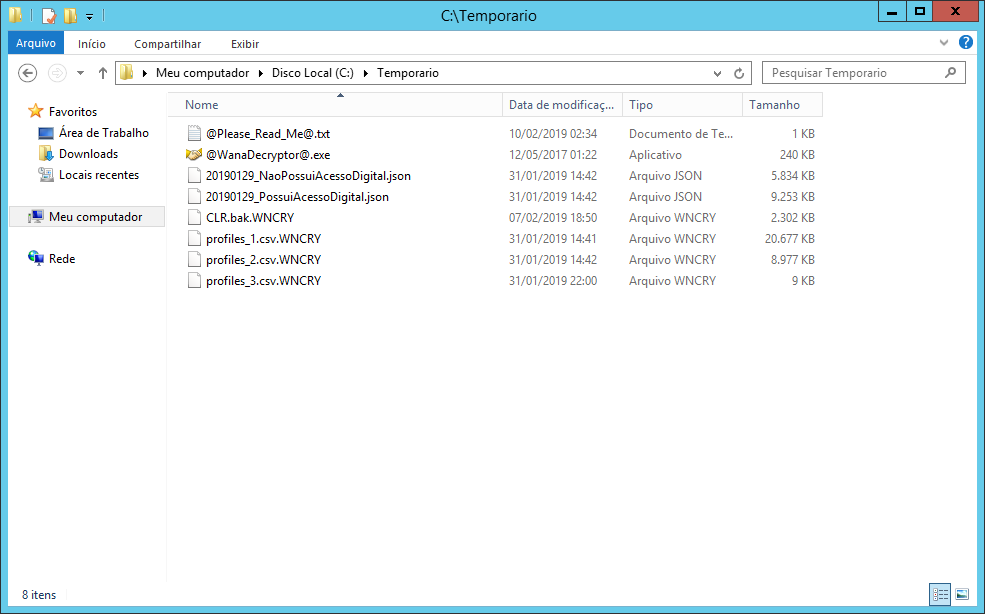985x614 pixels.
Task: Open the Arquivo menu
Action: [x=36, y=44]
